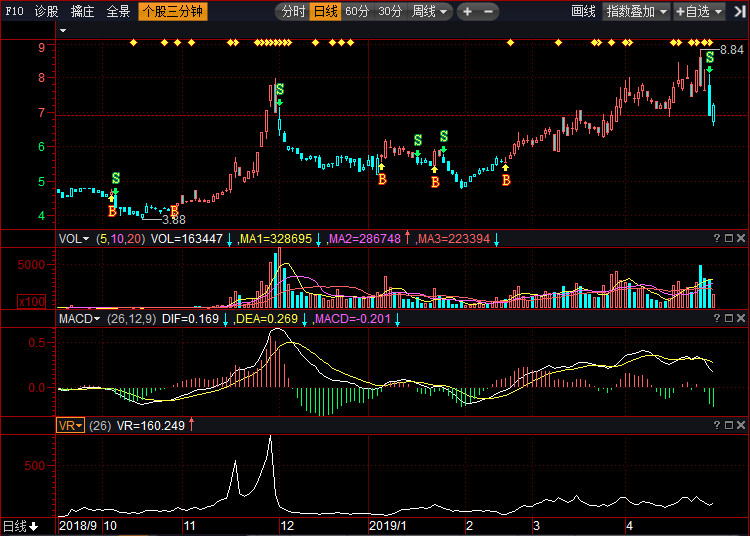Click the S sell signal near 8.84 high

710,57
